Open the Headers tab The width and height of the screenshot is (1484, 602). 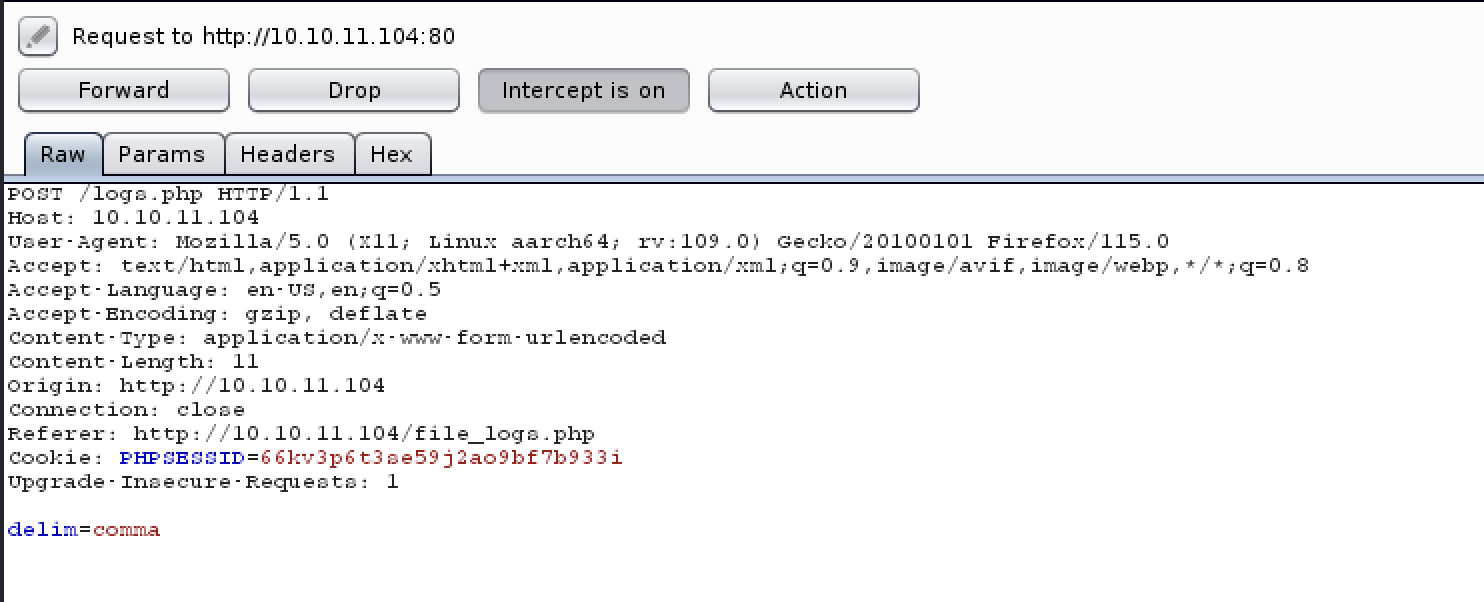pos(288,155)
